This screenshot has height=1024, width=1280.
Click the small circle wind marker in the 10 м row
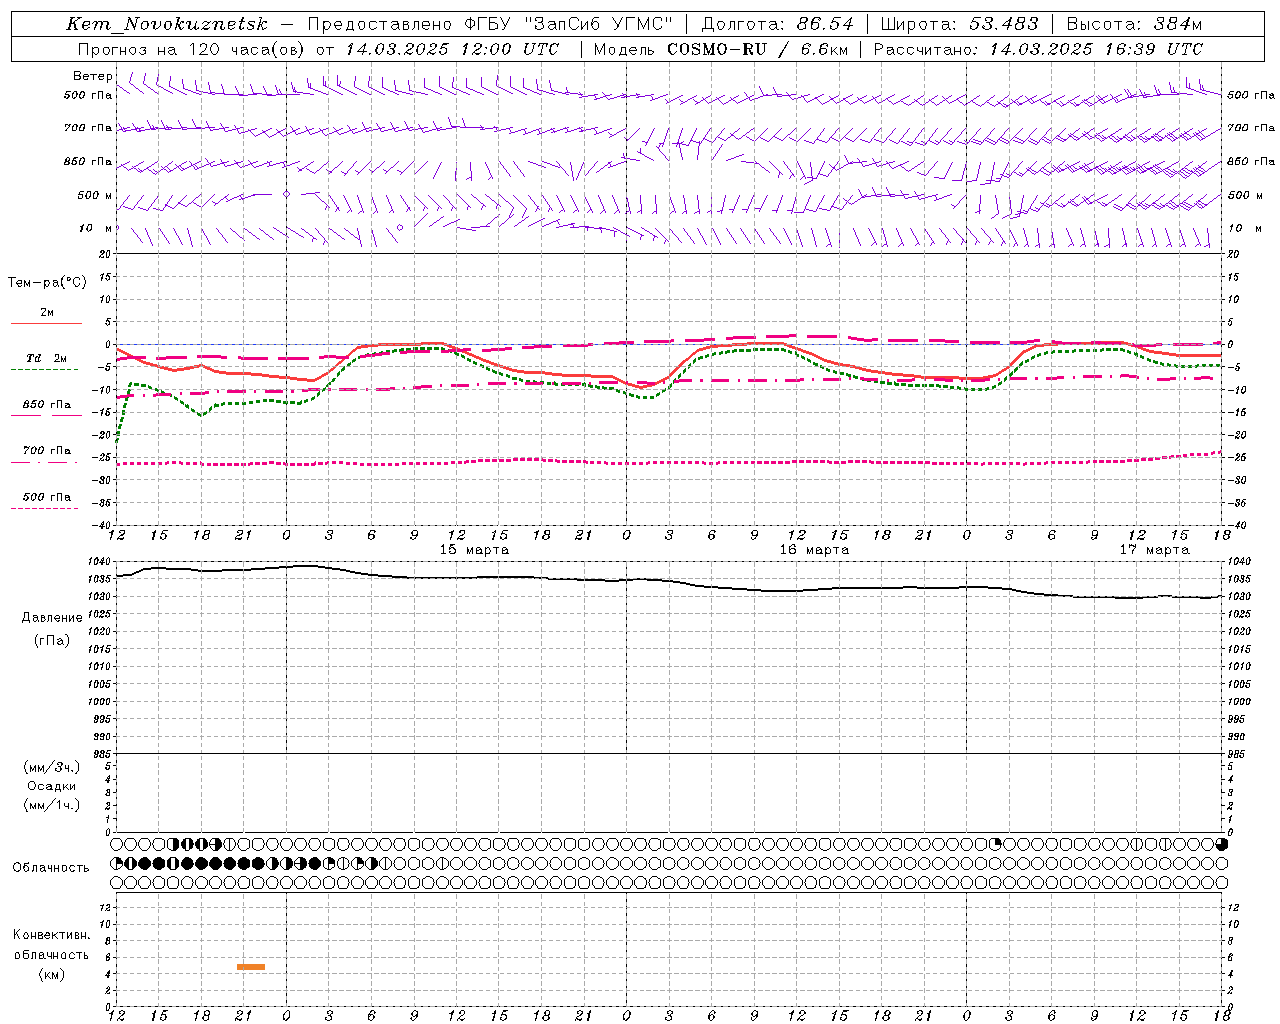click(400, 227)
